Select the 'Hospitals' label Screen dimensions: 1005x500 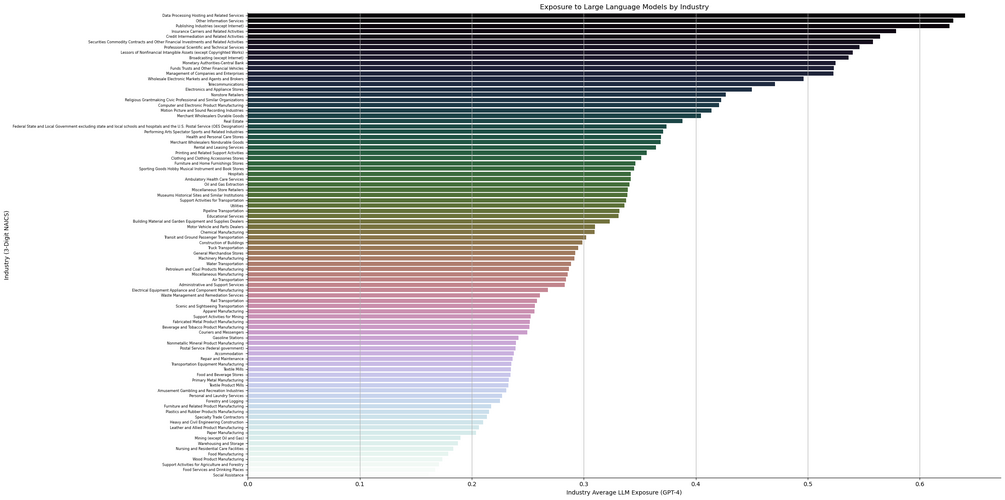tap(235, 174)
